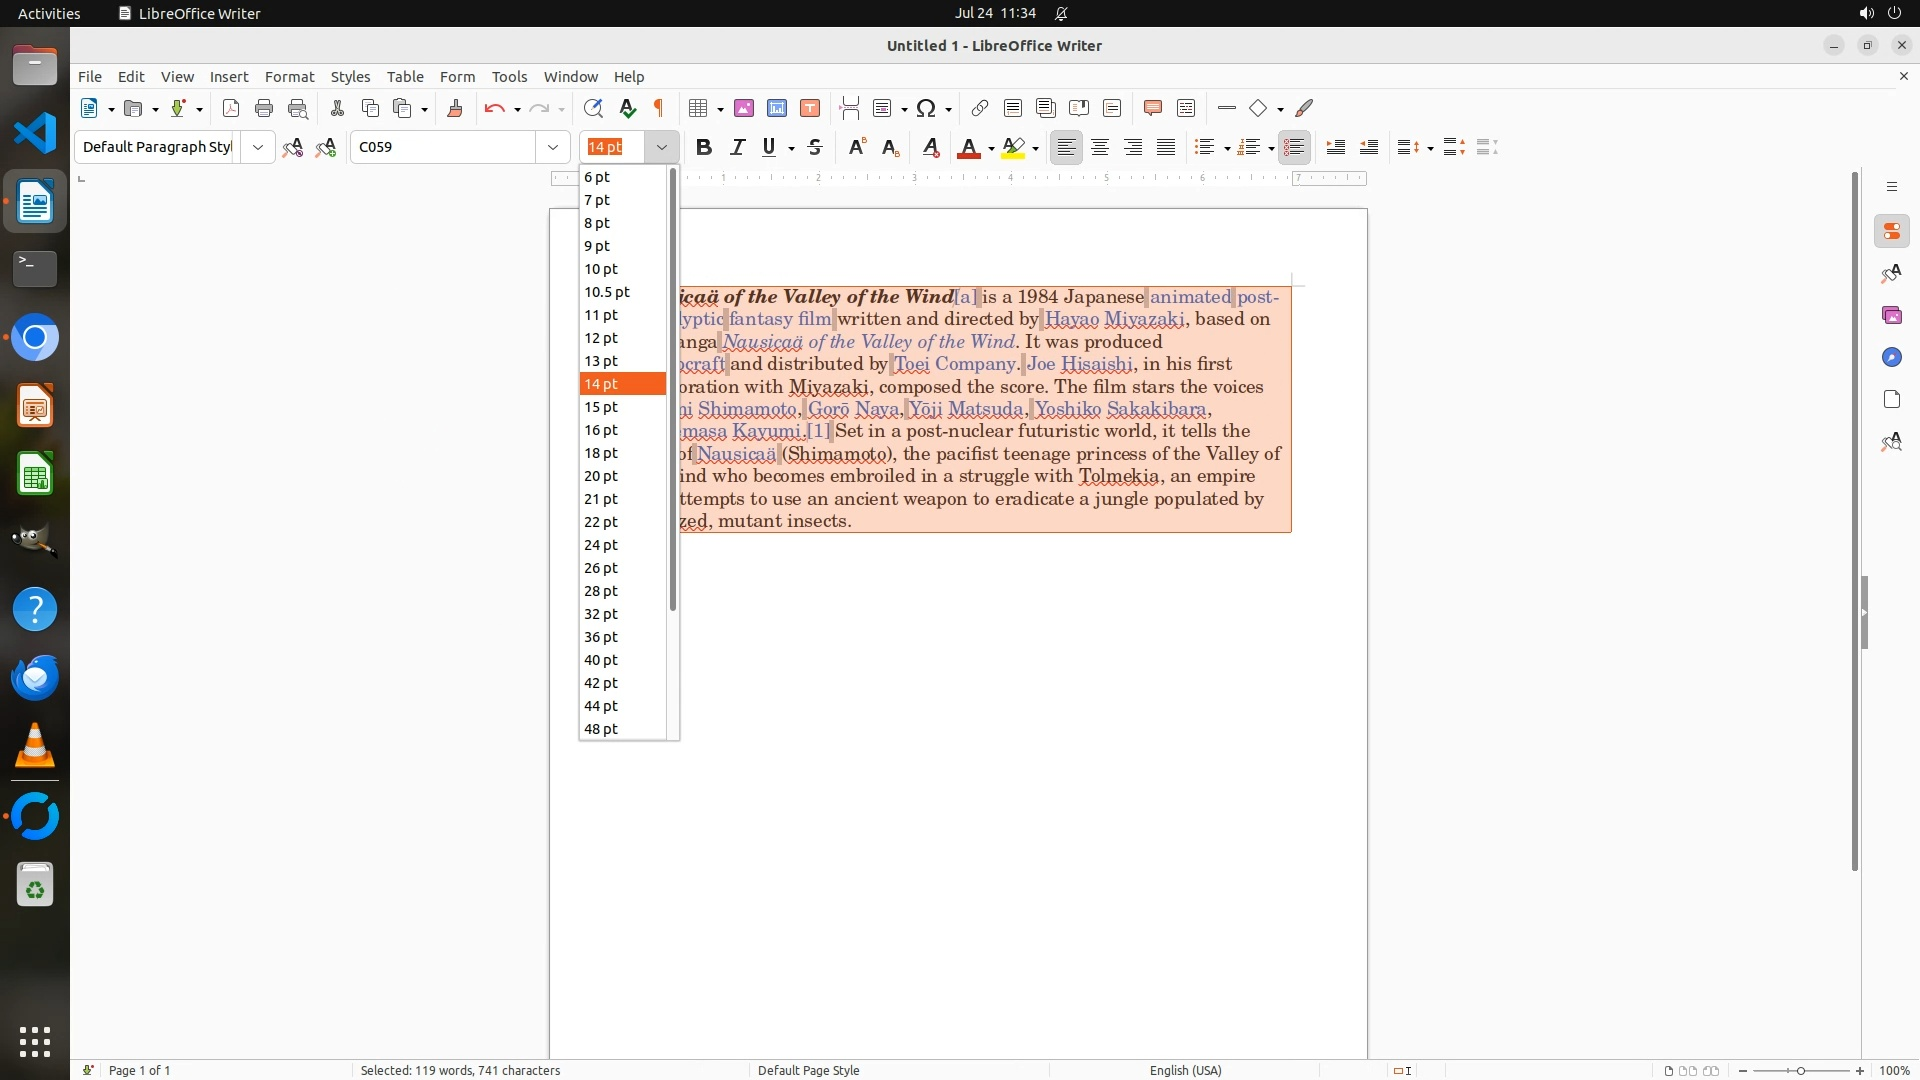
Task: Click the Export as PDF icon
Action: click(x=231, y=108)
